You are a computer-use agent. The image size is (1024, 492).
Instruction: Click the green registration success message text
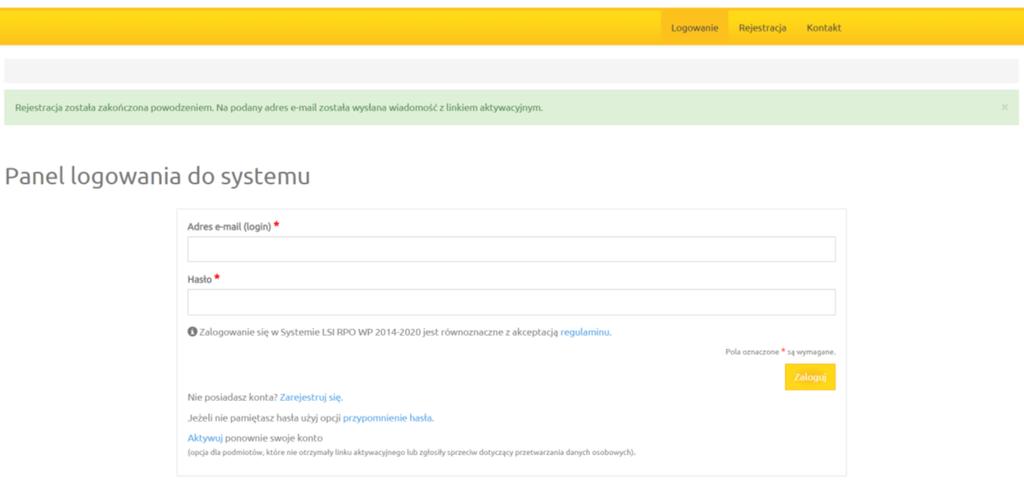coord(279,107)
